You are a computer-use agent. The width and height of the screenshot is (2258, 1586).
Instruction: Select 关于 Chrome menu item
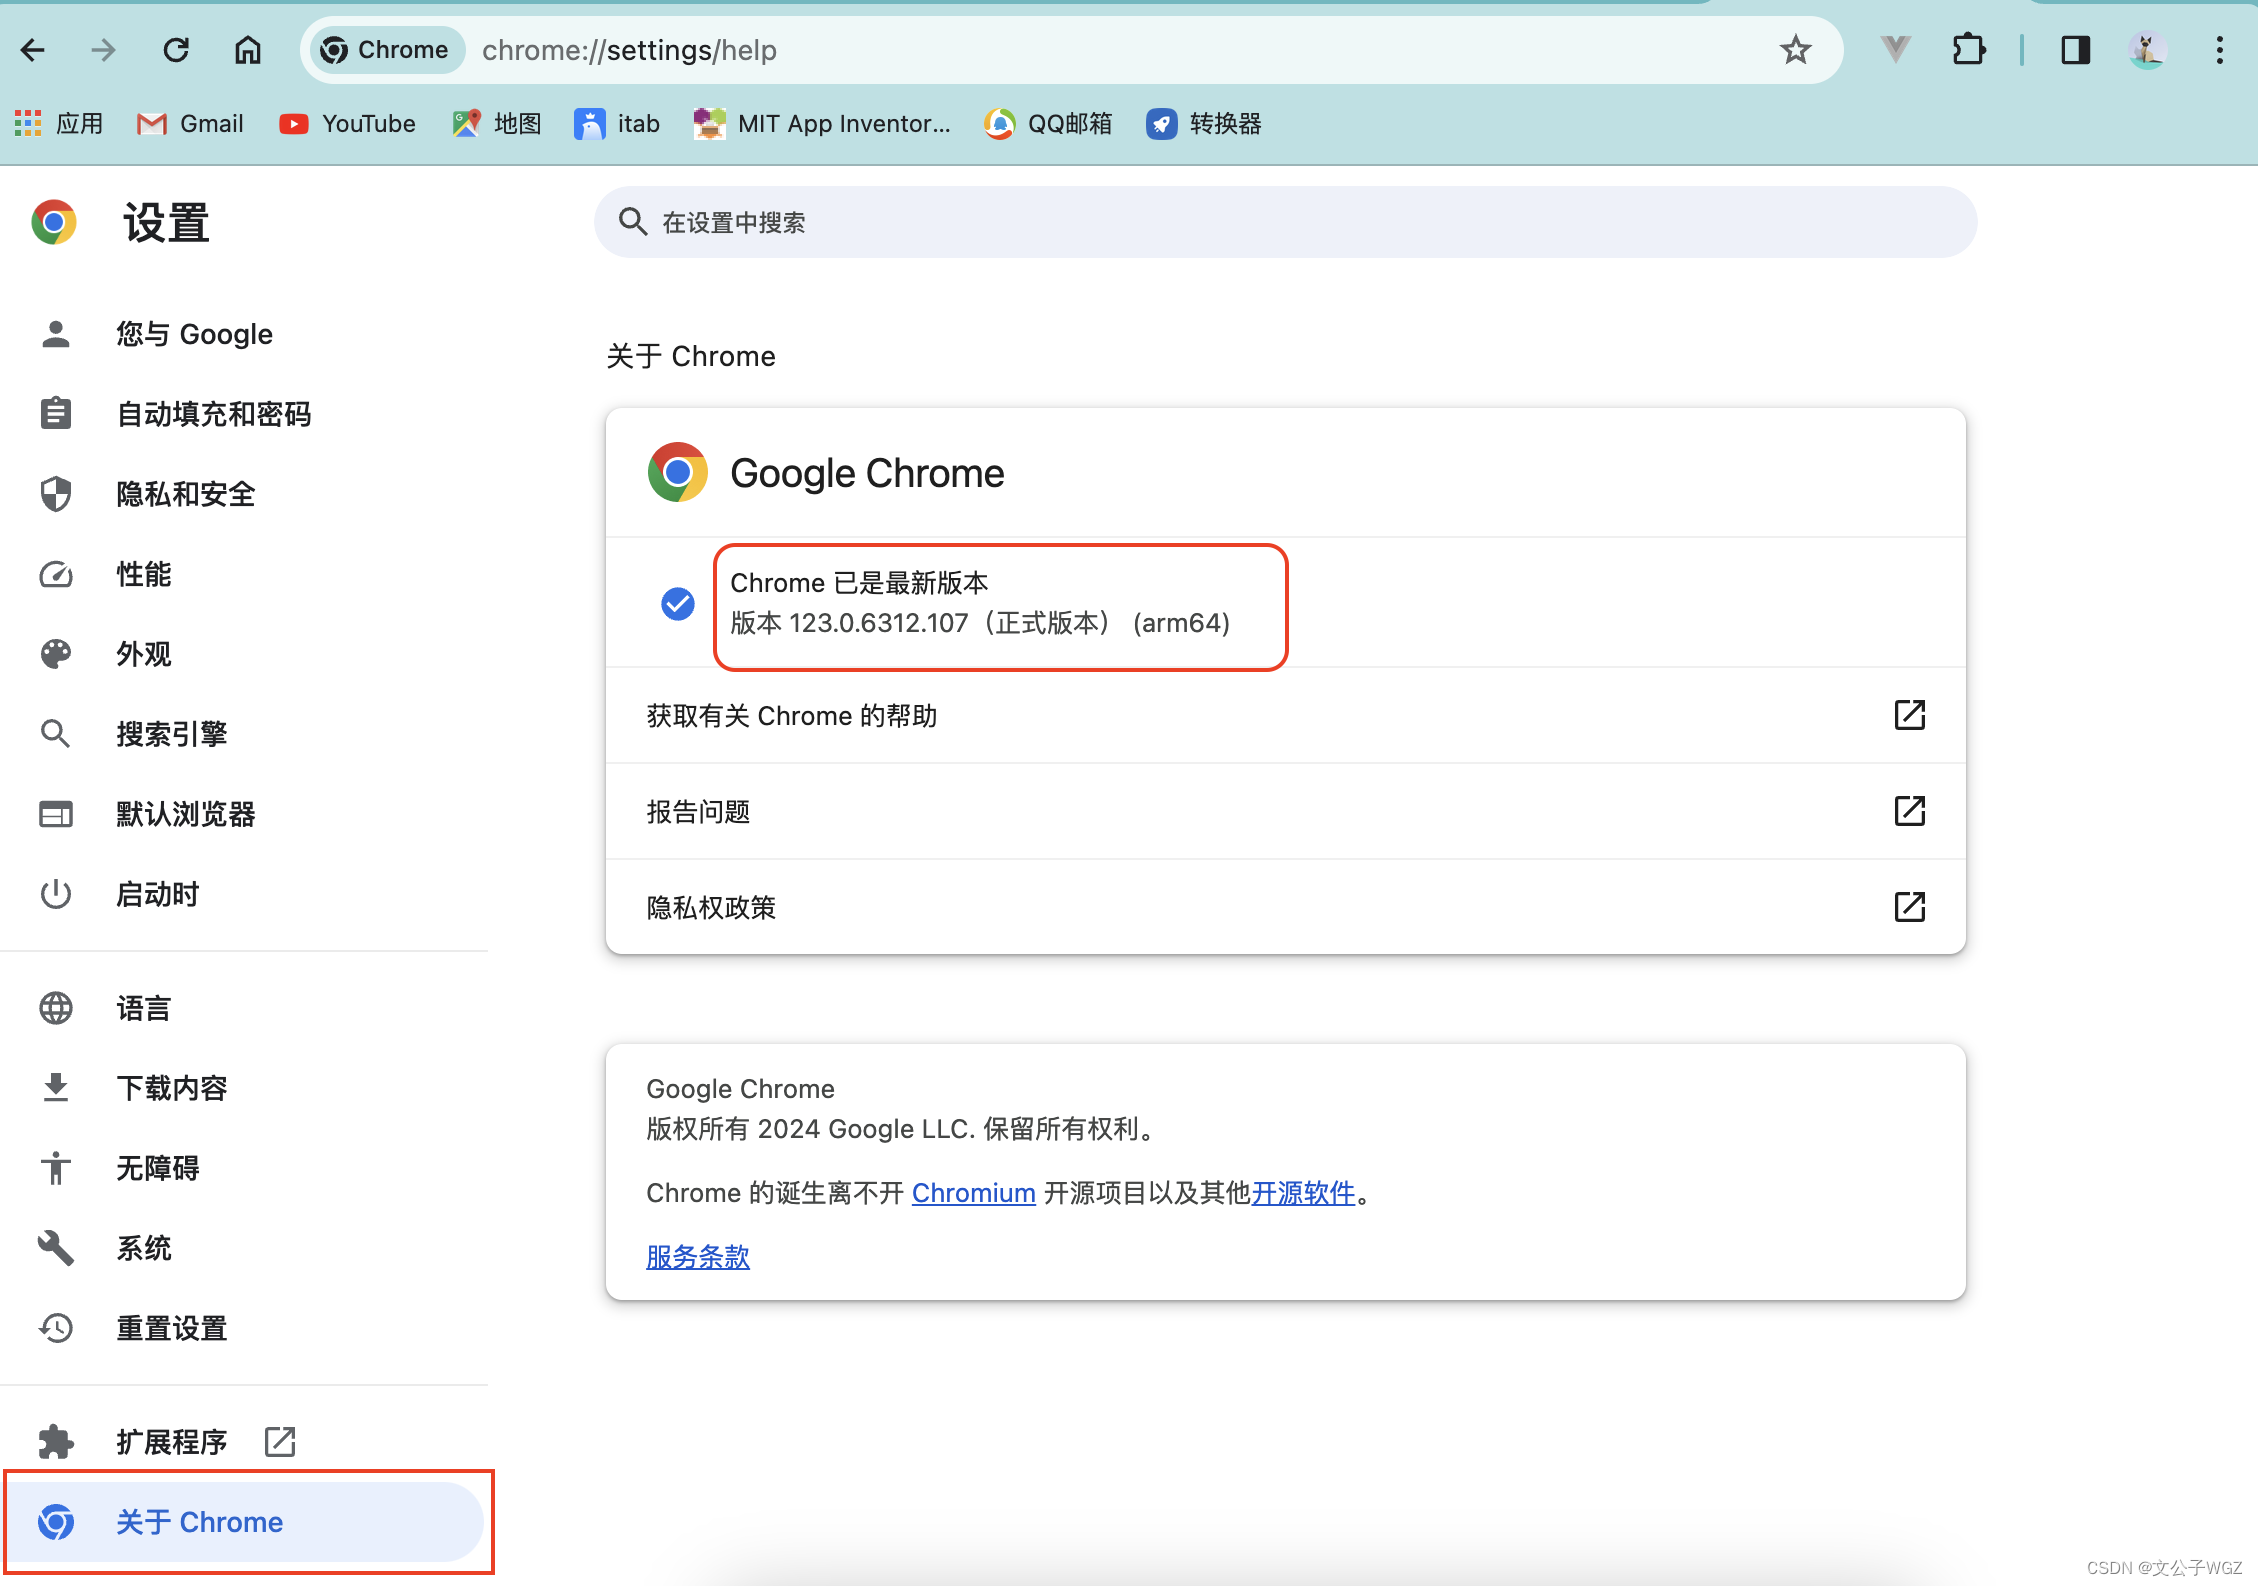tap(201, 1521)
